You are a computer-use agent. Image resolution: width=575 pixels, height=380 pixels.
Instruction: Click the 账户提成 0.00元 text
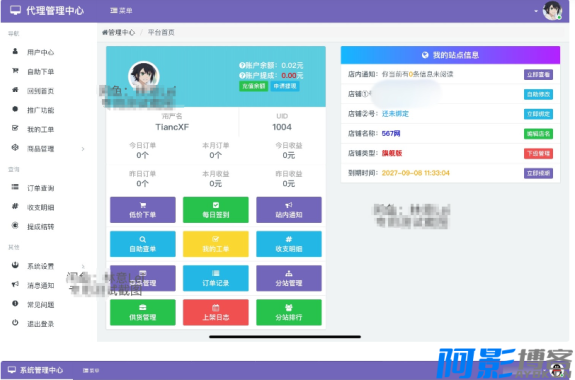[x=271, y=76]
